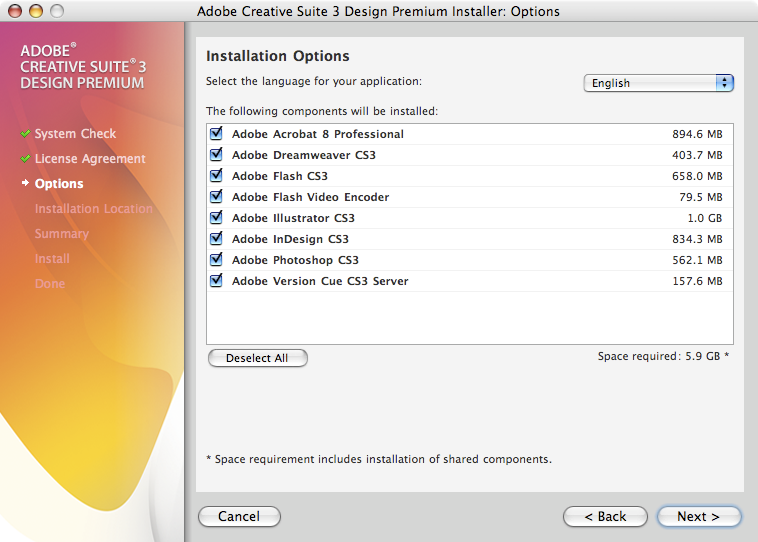Image resolution: width=758 pixels, height=542 pixels.
Task: Click the Adobe Photoshop CS3 label
Action: coord(295,260)
